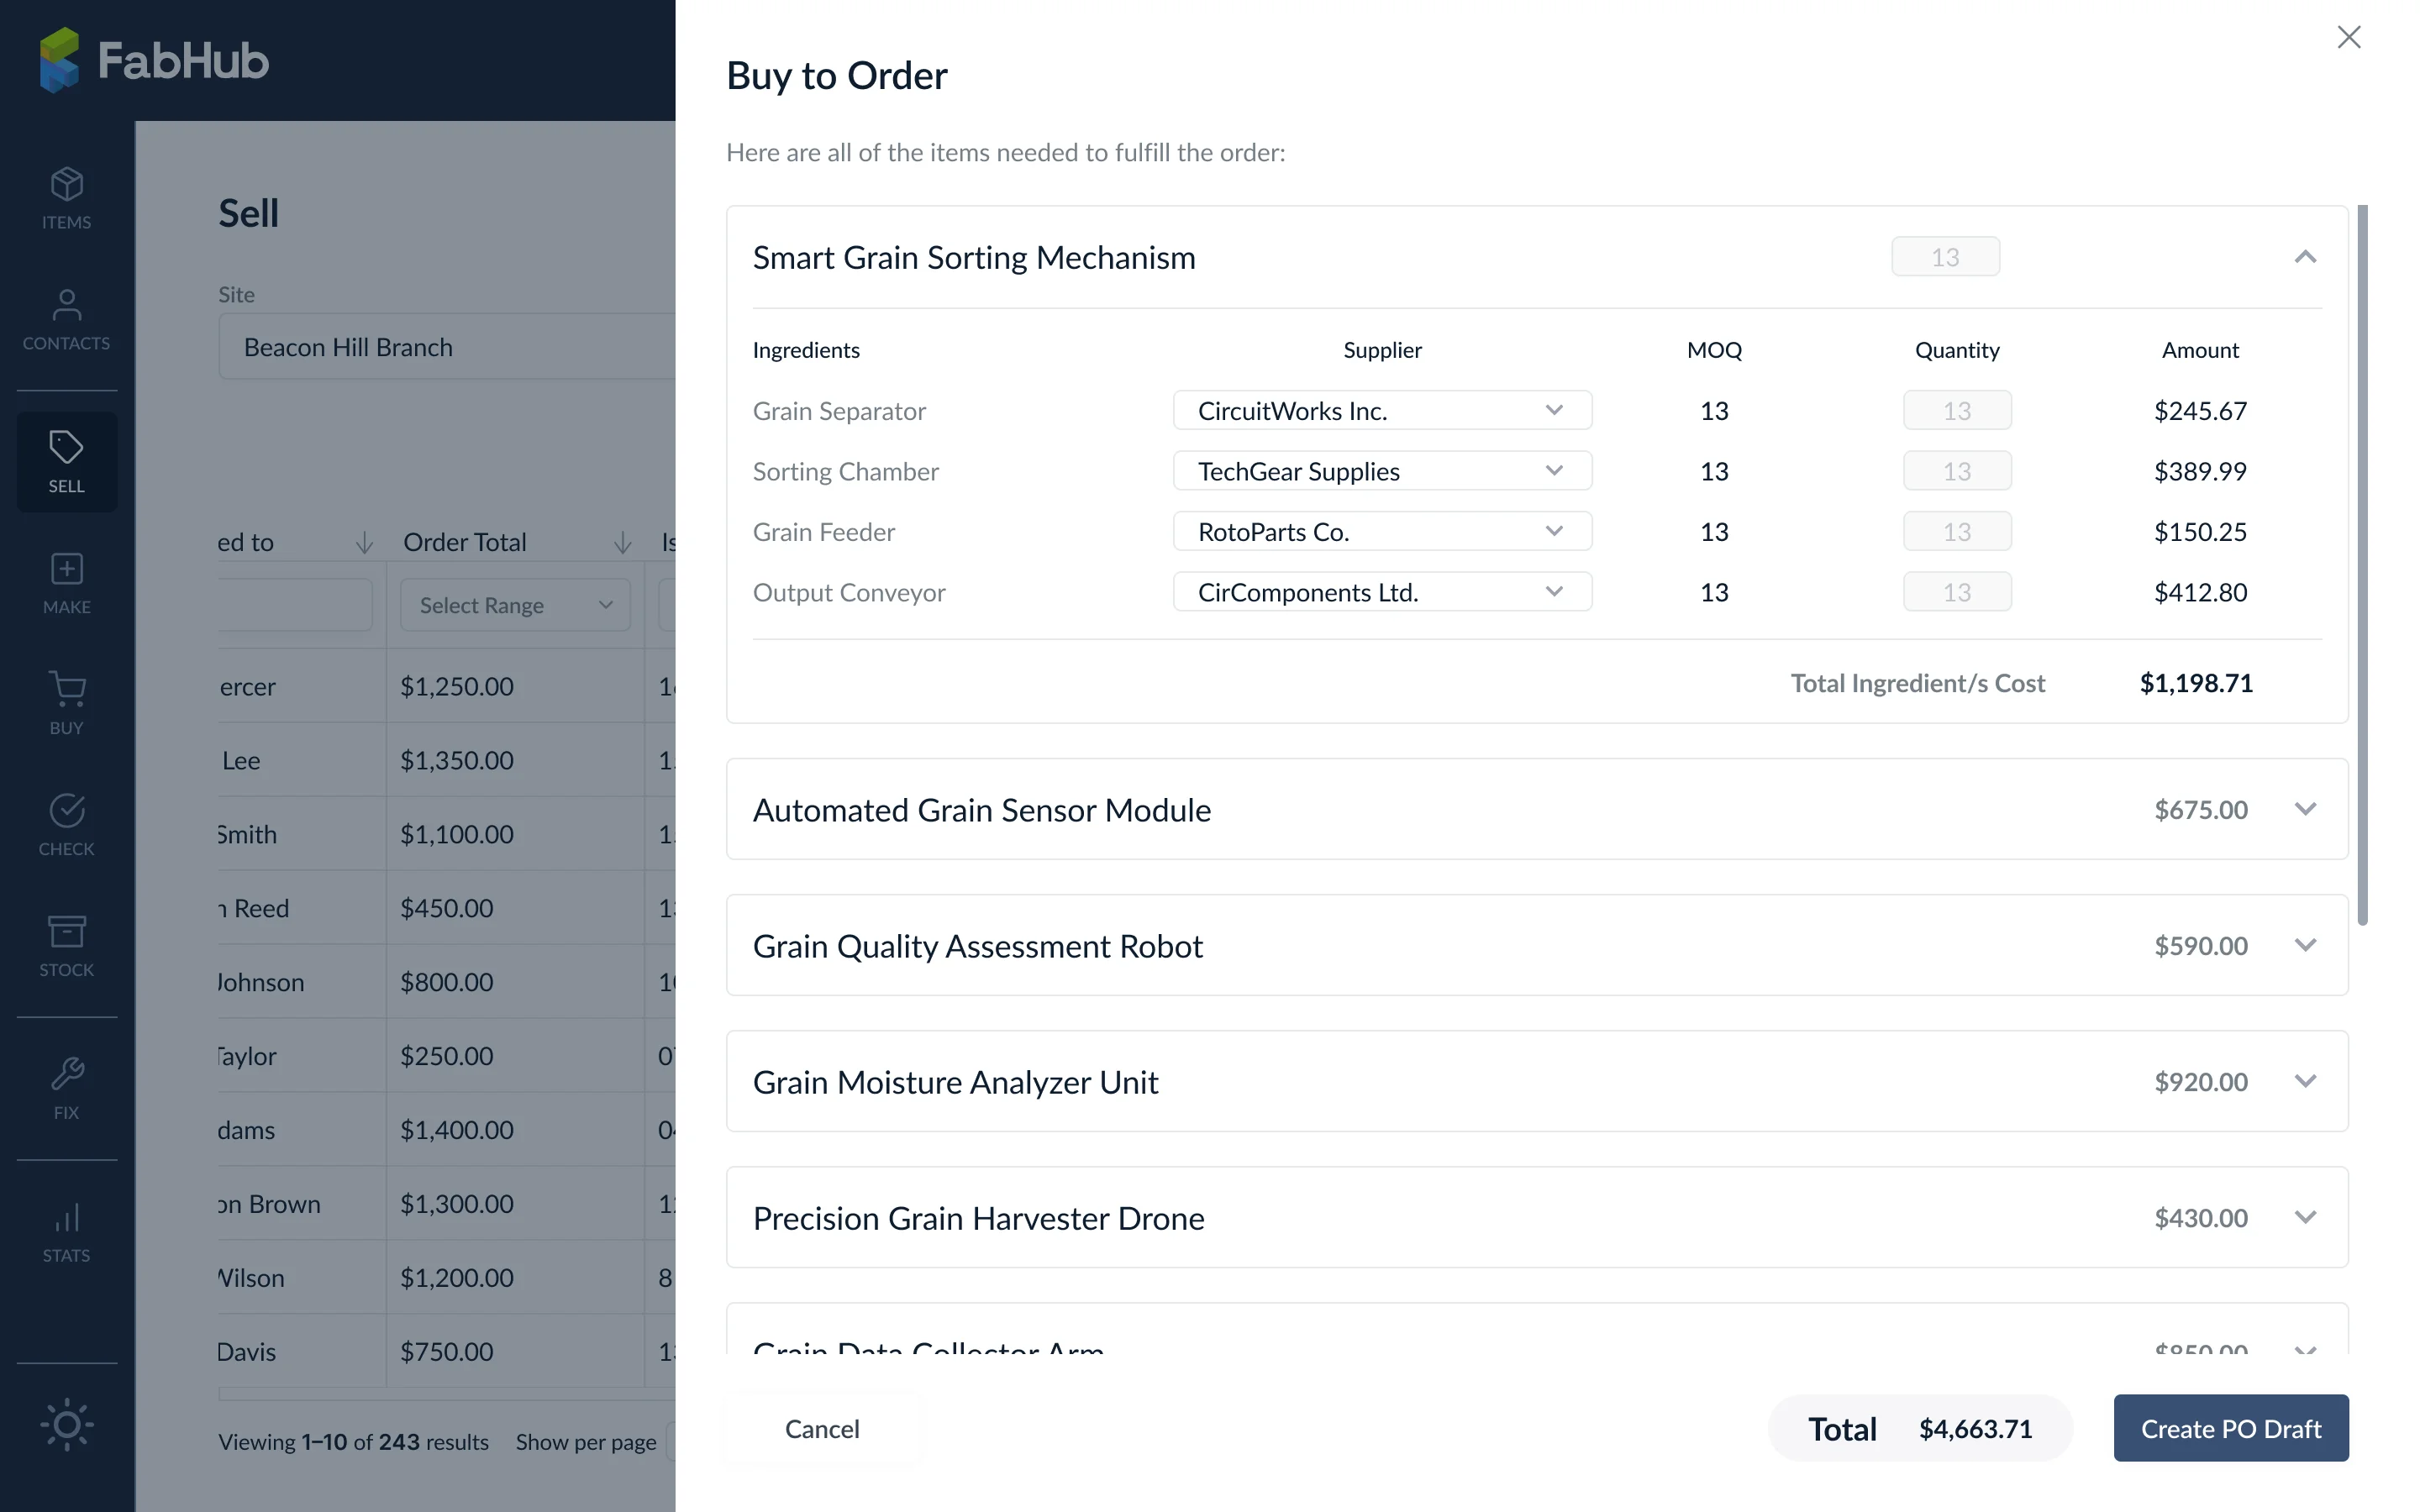Expand the Automated Grain Sensor Module section

(2305, 809)
